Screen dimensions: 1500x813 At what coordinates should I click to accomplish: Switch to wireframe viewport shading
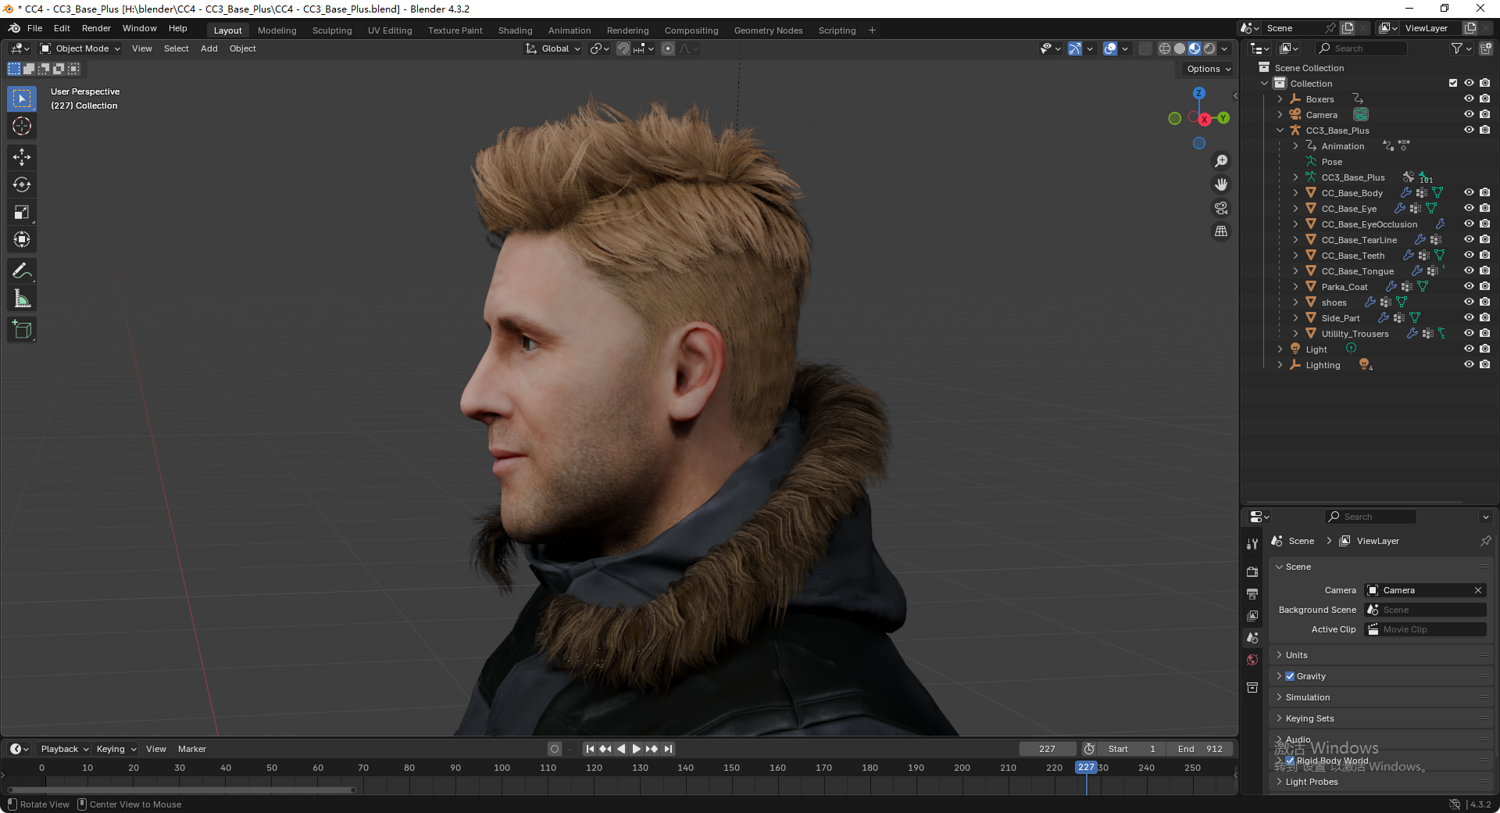coord(1165,48)
